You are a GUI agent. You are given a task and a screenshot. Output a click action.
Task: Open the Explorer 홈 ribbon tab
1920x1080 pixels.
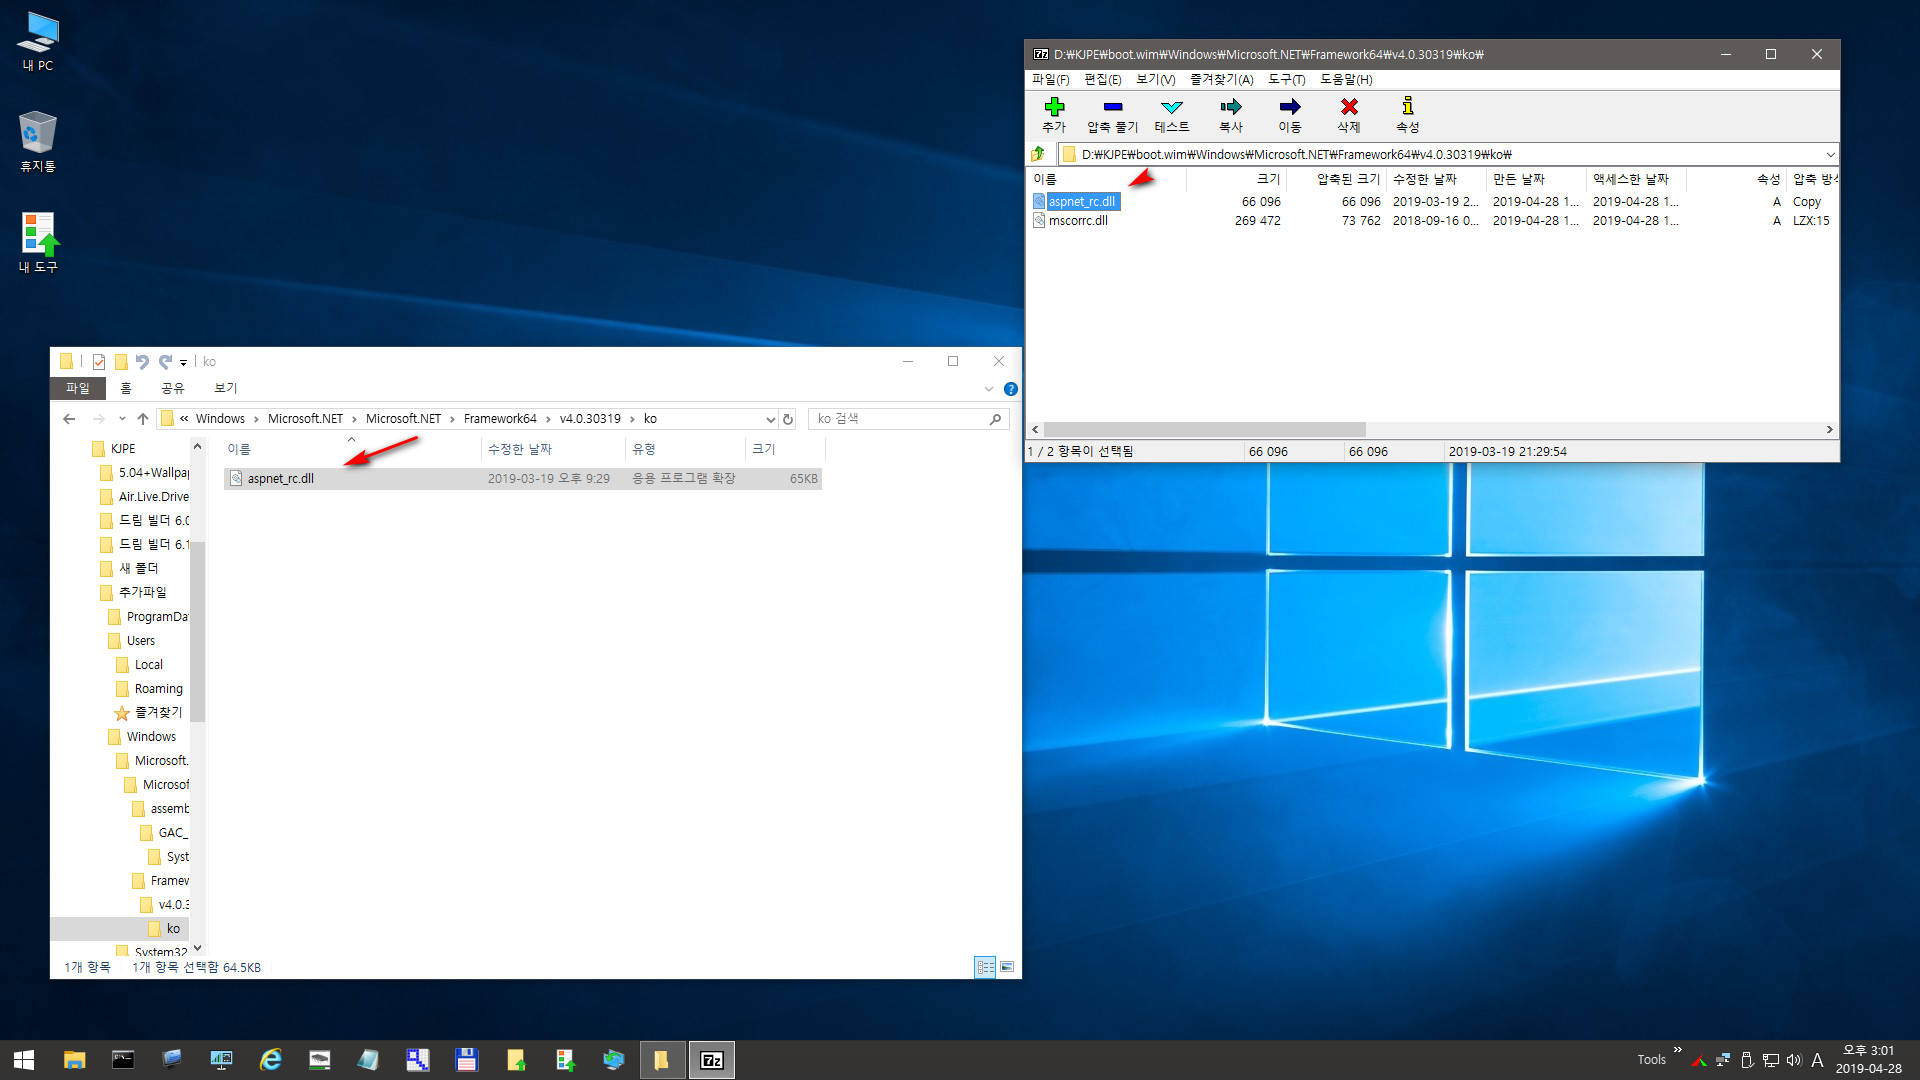[x=126, y=388]
